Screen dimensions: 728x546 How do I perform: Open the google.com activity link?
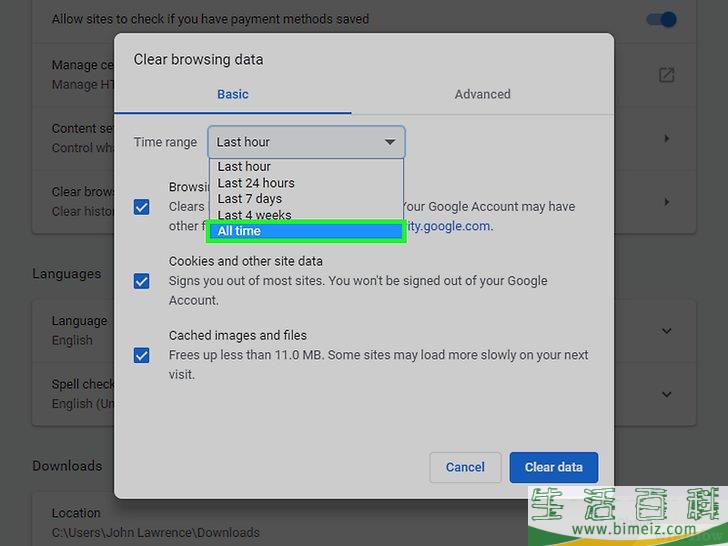(449, 226)
